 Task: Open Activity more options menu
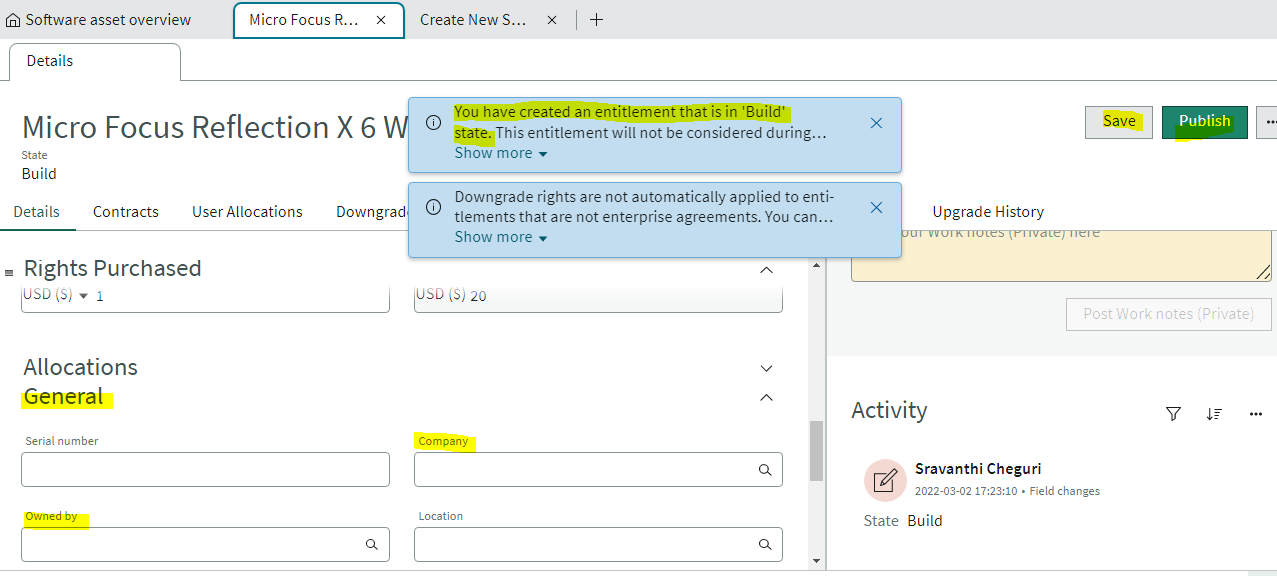[x=1256, y=414]
